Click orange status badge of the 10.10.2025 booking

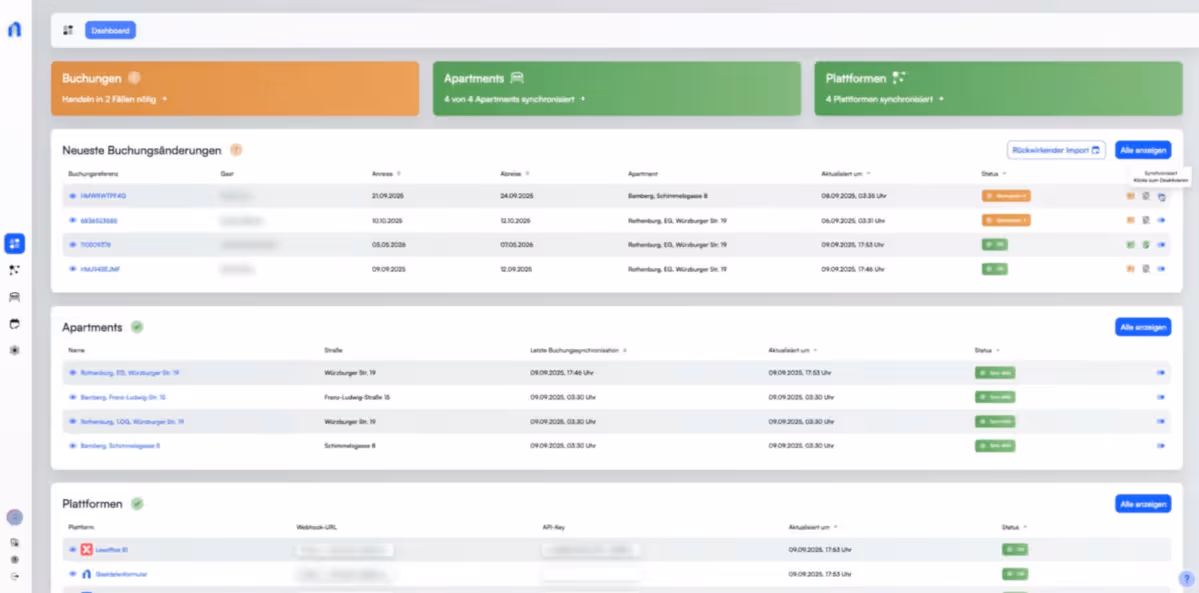tap(1006, 220)
